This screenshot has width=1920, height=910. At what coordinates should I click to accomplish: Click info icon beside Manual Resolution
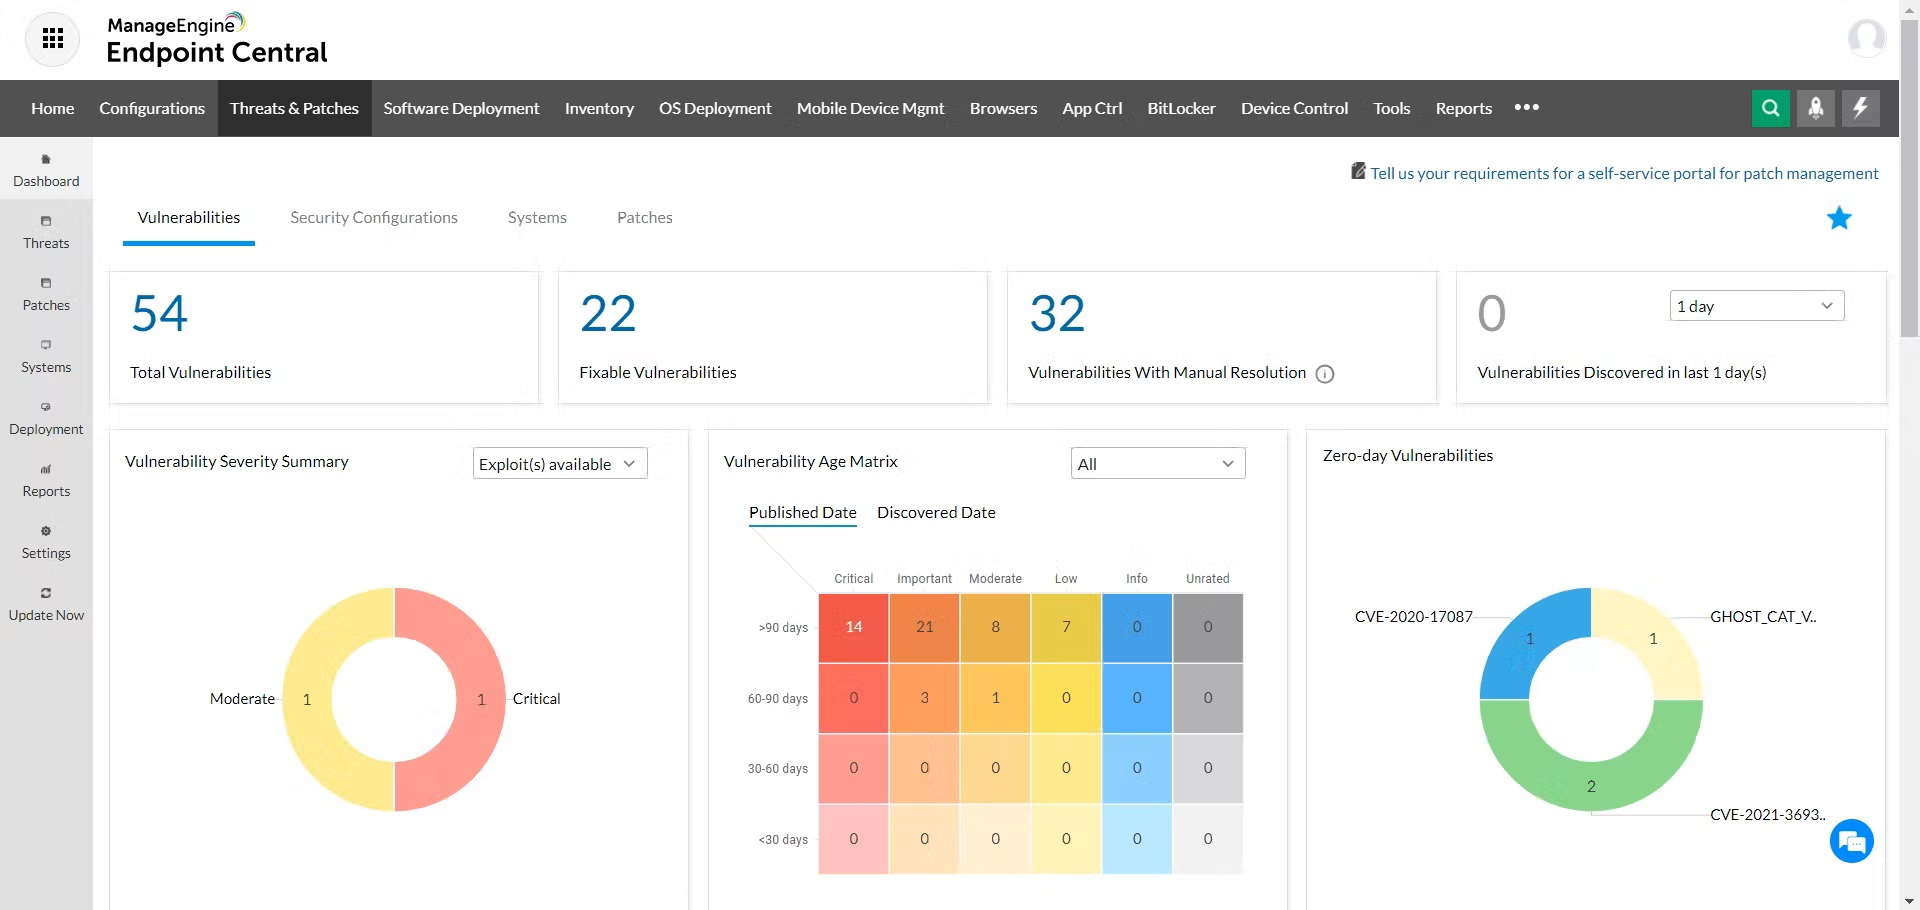click(1325, 374)
